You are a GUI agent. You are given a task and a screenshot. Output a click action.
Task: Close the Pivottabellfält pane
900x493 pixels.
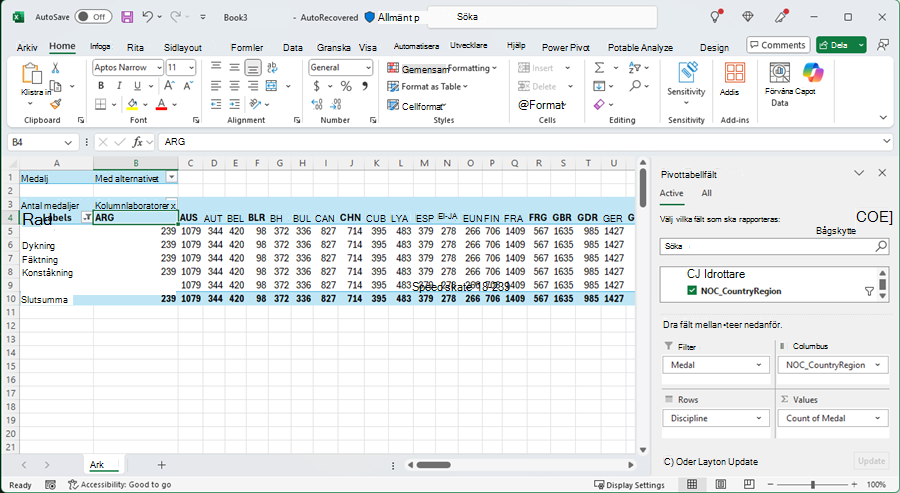tap(882, 173)
